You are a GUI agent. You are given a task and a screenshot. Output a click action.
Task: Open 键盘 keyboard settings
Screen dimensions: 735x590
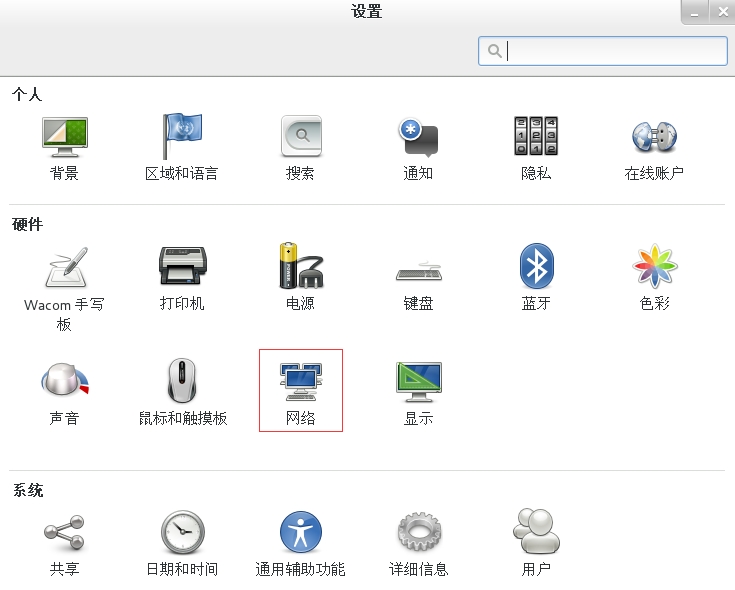419,285
